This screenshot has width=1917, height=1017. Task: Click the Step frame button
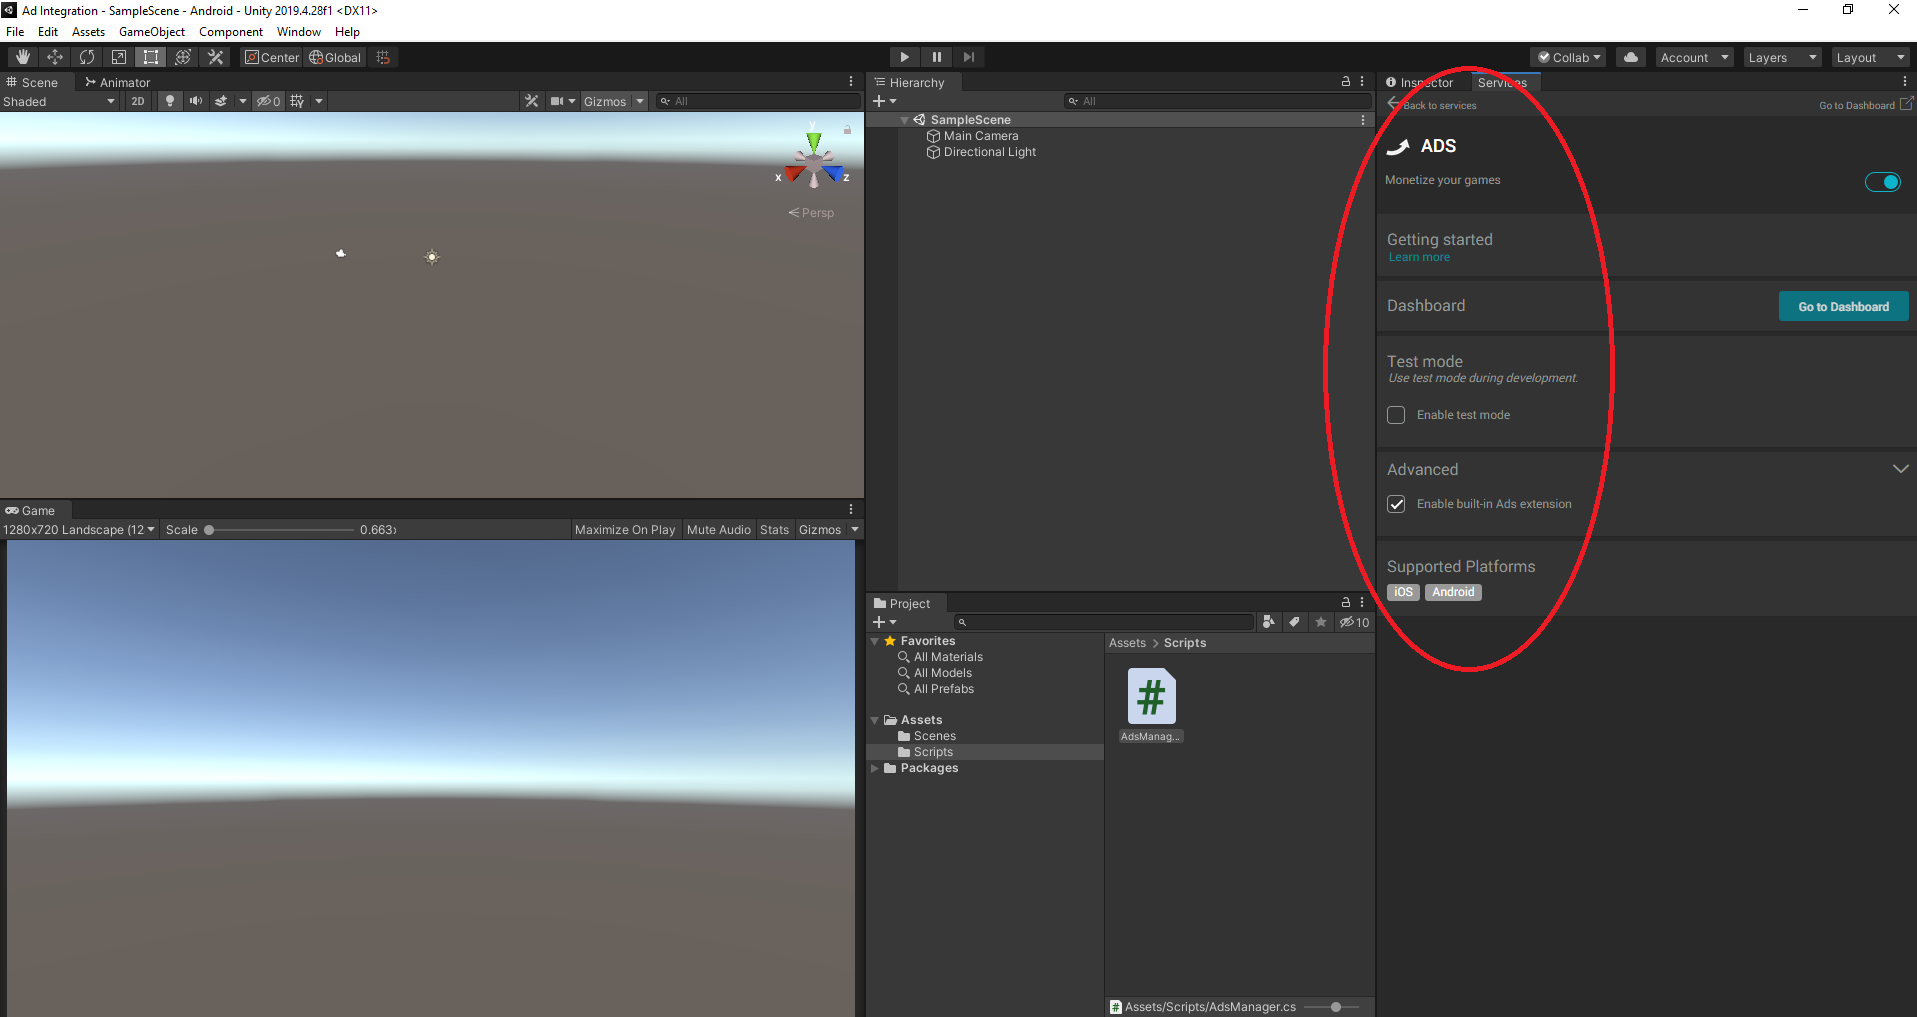[x=968, y=57]
